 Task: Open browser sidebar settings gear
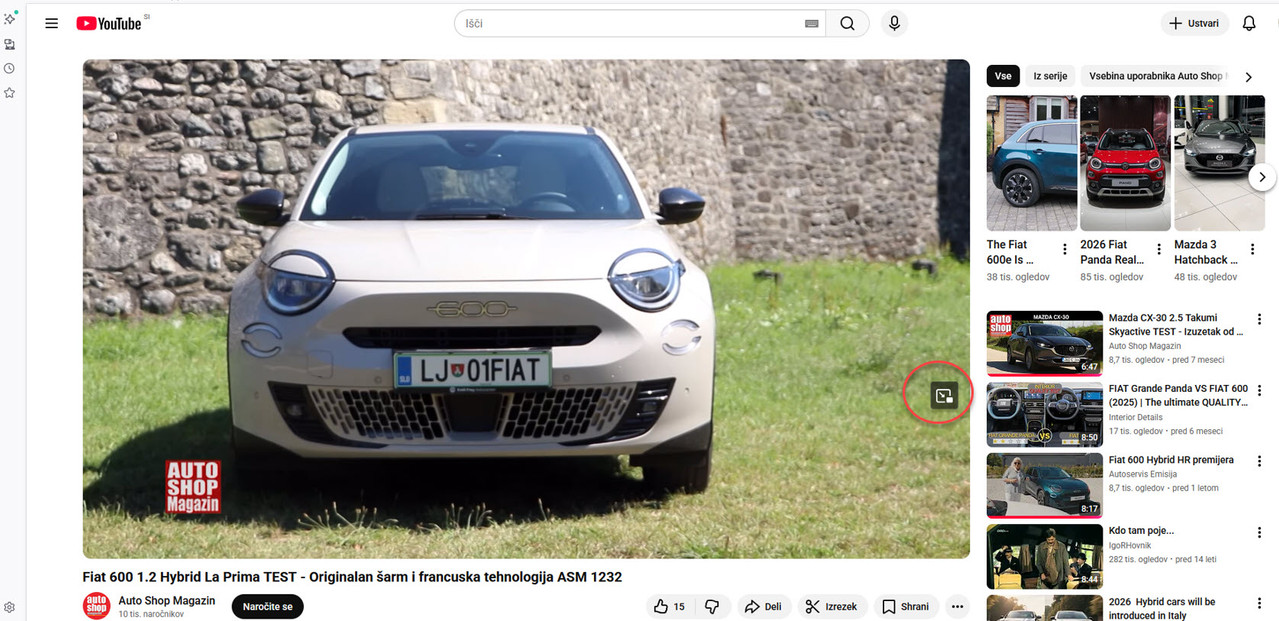point(9,607)
